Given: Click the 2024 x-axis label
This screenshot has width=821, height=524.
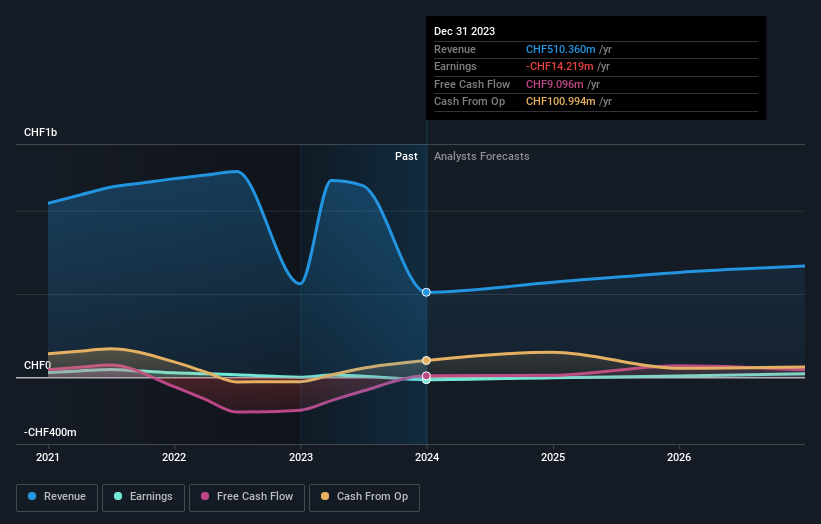Looking at the screenshot, I should point(427,457).
